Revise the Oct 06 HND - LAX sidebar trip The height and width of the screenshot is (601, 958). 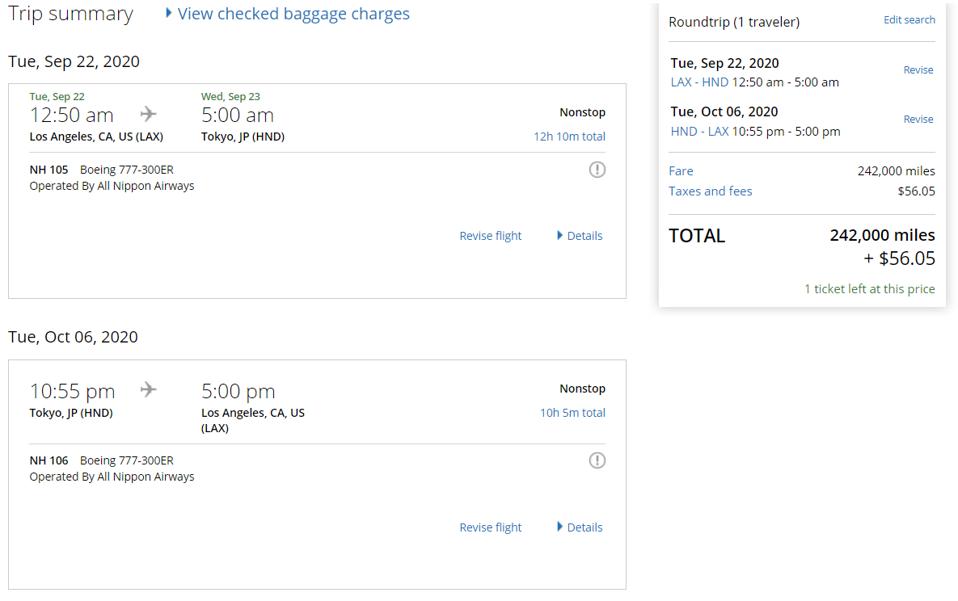tap(918, 119)
